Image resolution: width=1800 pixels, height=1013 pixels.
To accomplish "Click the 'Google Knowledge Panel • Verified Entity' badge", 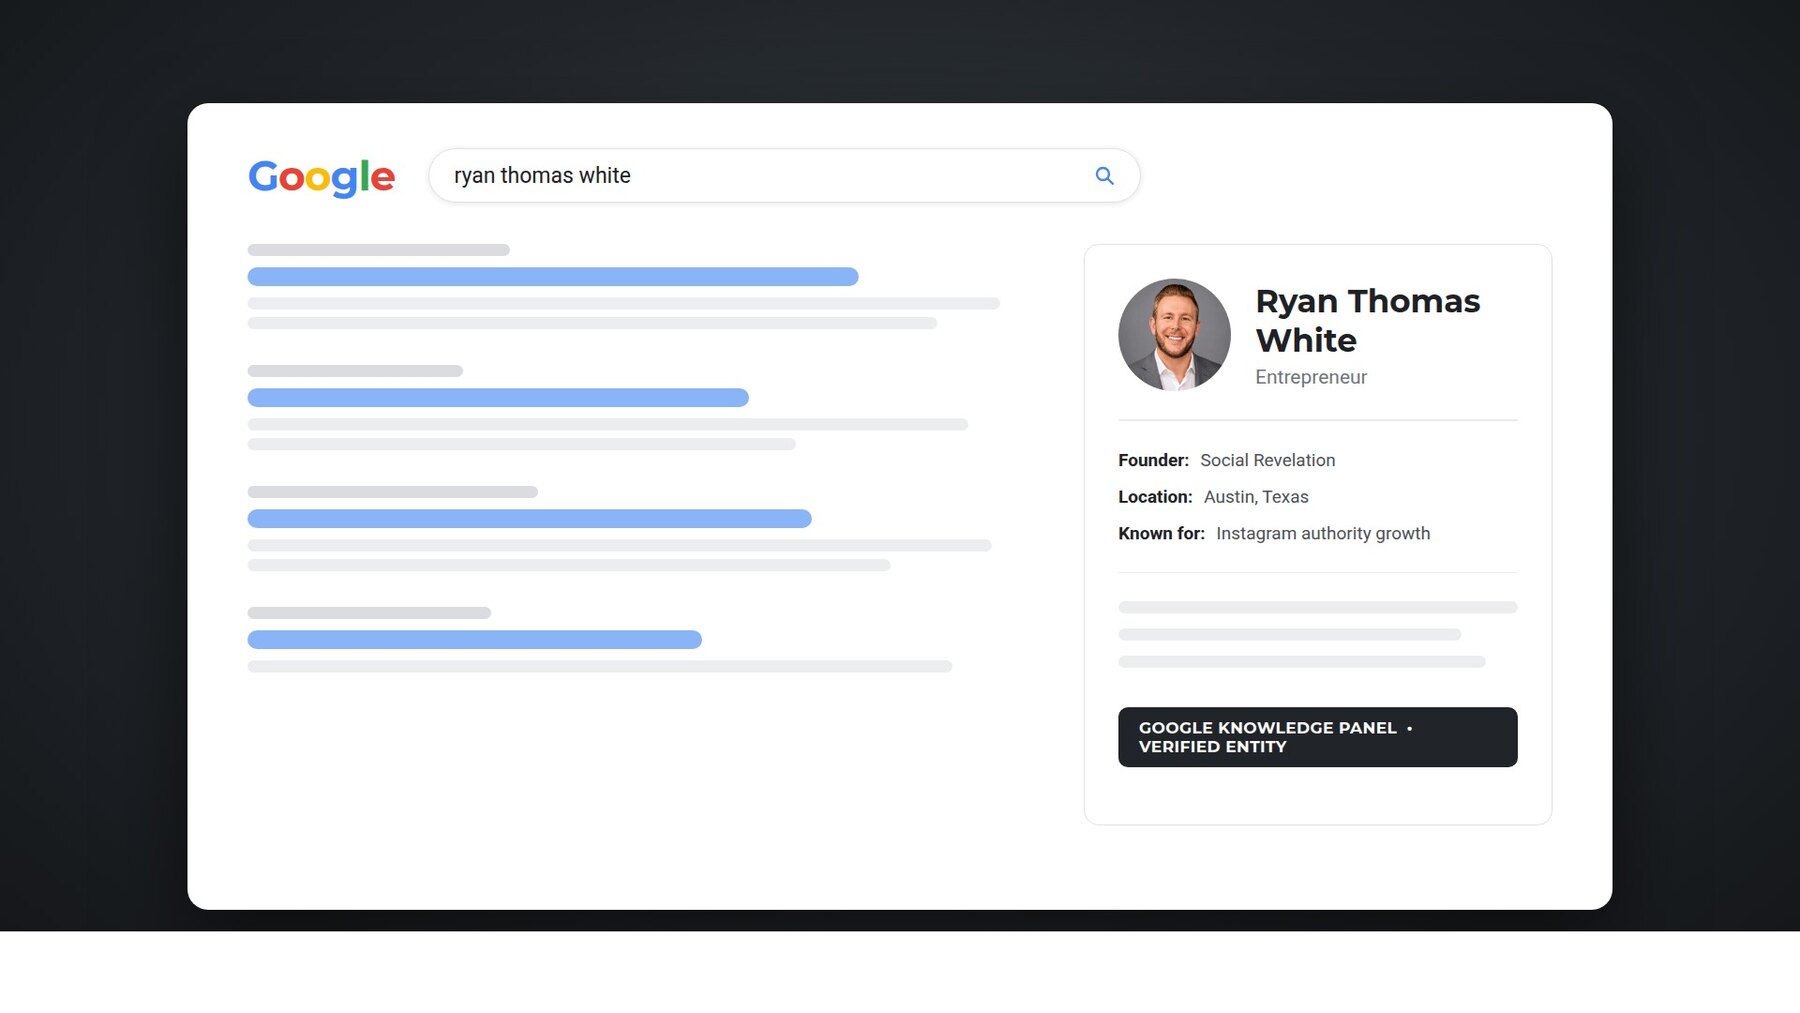I will pos(1317,737).
